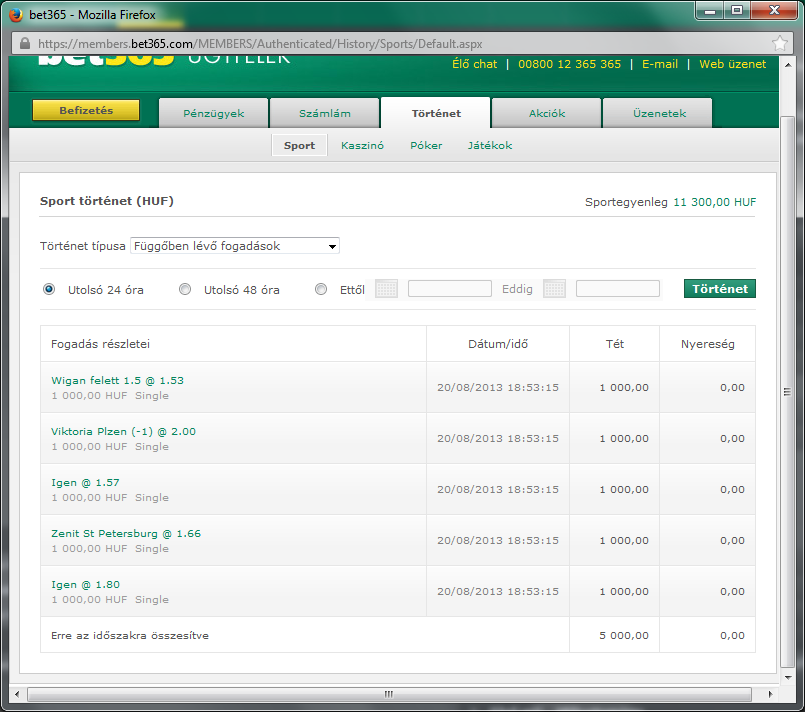The height and width of the screenshot is (712, 805).
Task: Click the vertical page scrollbar thumb
Action: pyautogui.click(x=788, y=392)
